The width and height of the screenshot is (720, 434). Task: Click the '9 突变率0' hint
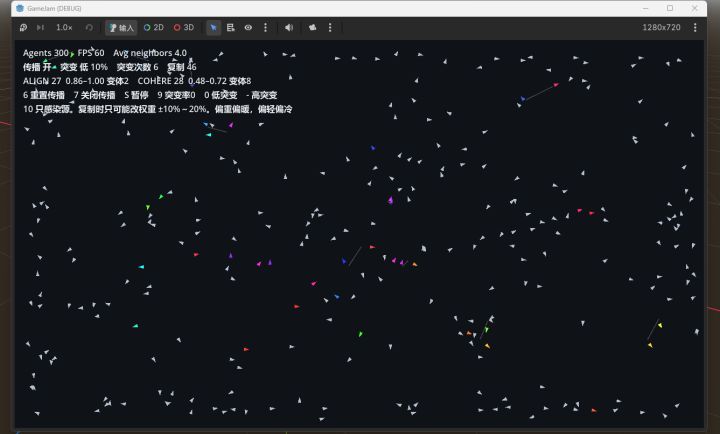pyautogui.click(x=176, y=95)
